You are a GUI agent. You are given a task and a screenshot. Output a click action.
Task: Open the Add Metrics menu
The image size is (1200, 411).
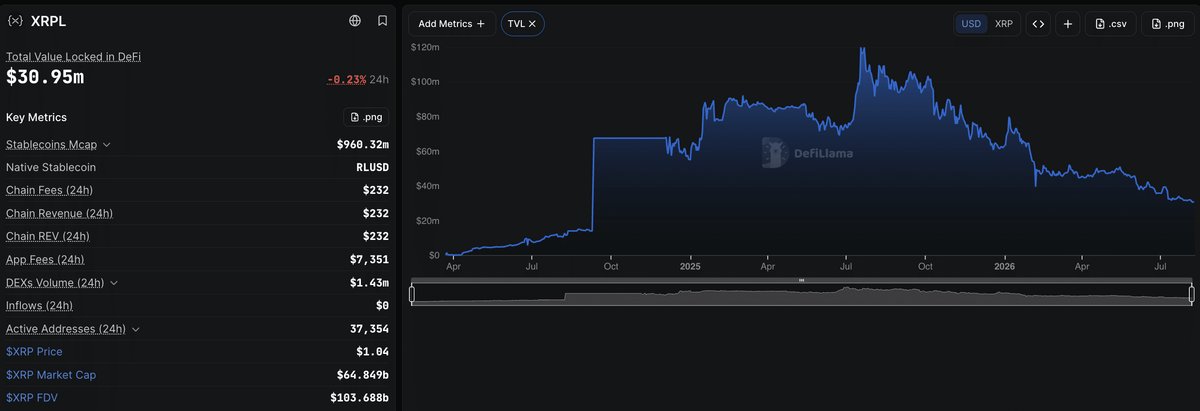pos(452,23)
